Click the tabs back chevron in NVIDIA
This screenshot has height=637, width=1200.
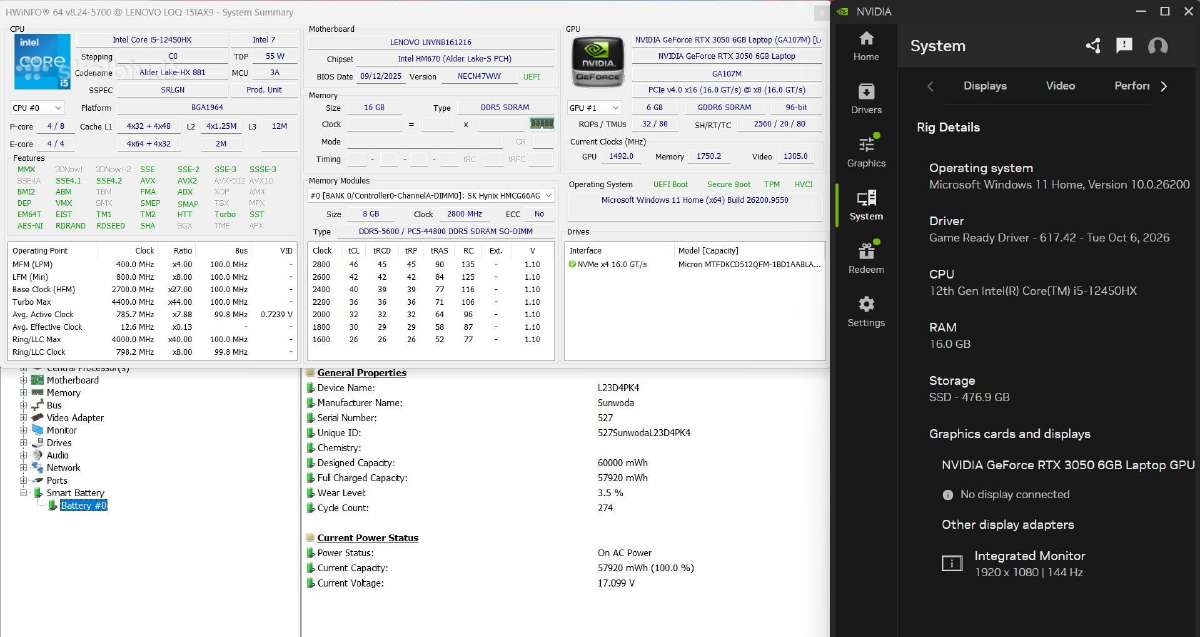coord(930,86)
